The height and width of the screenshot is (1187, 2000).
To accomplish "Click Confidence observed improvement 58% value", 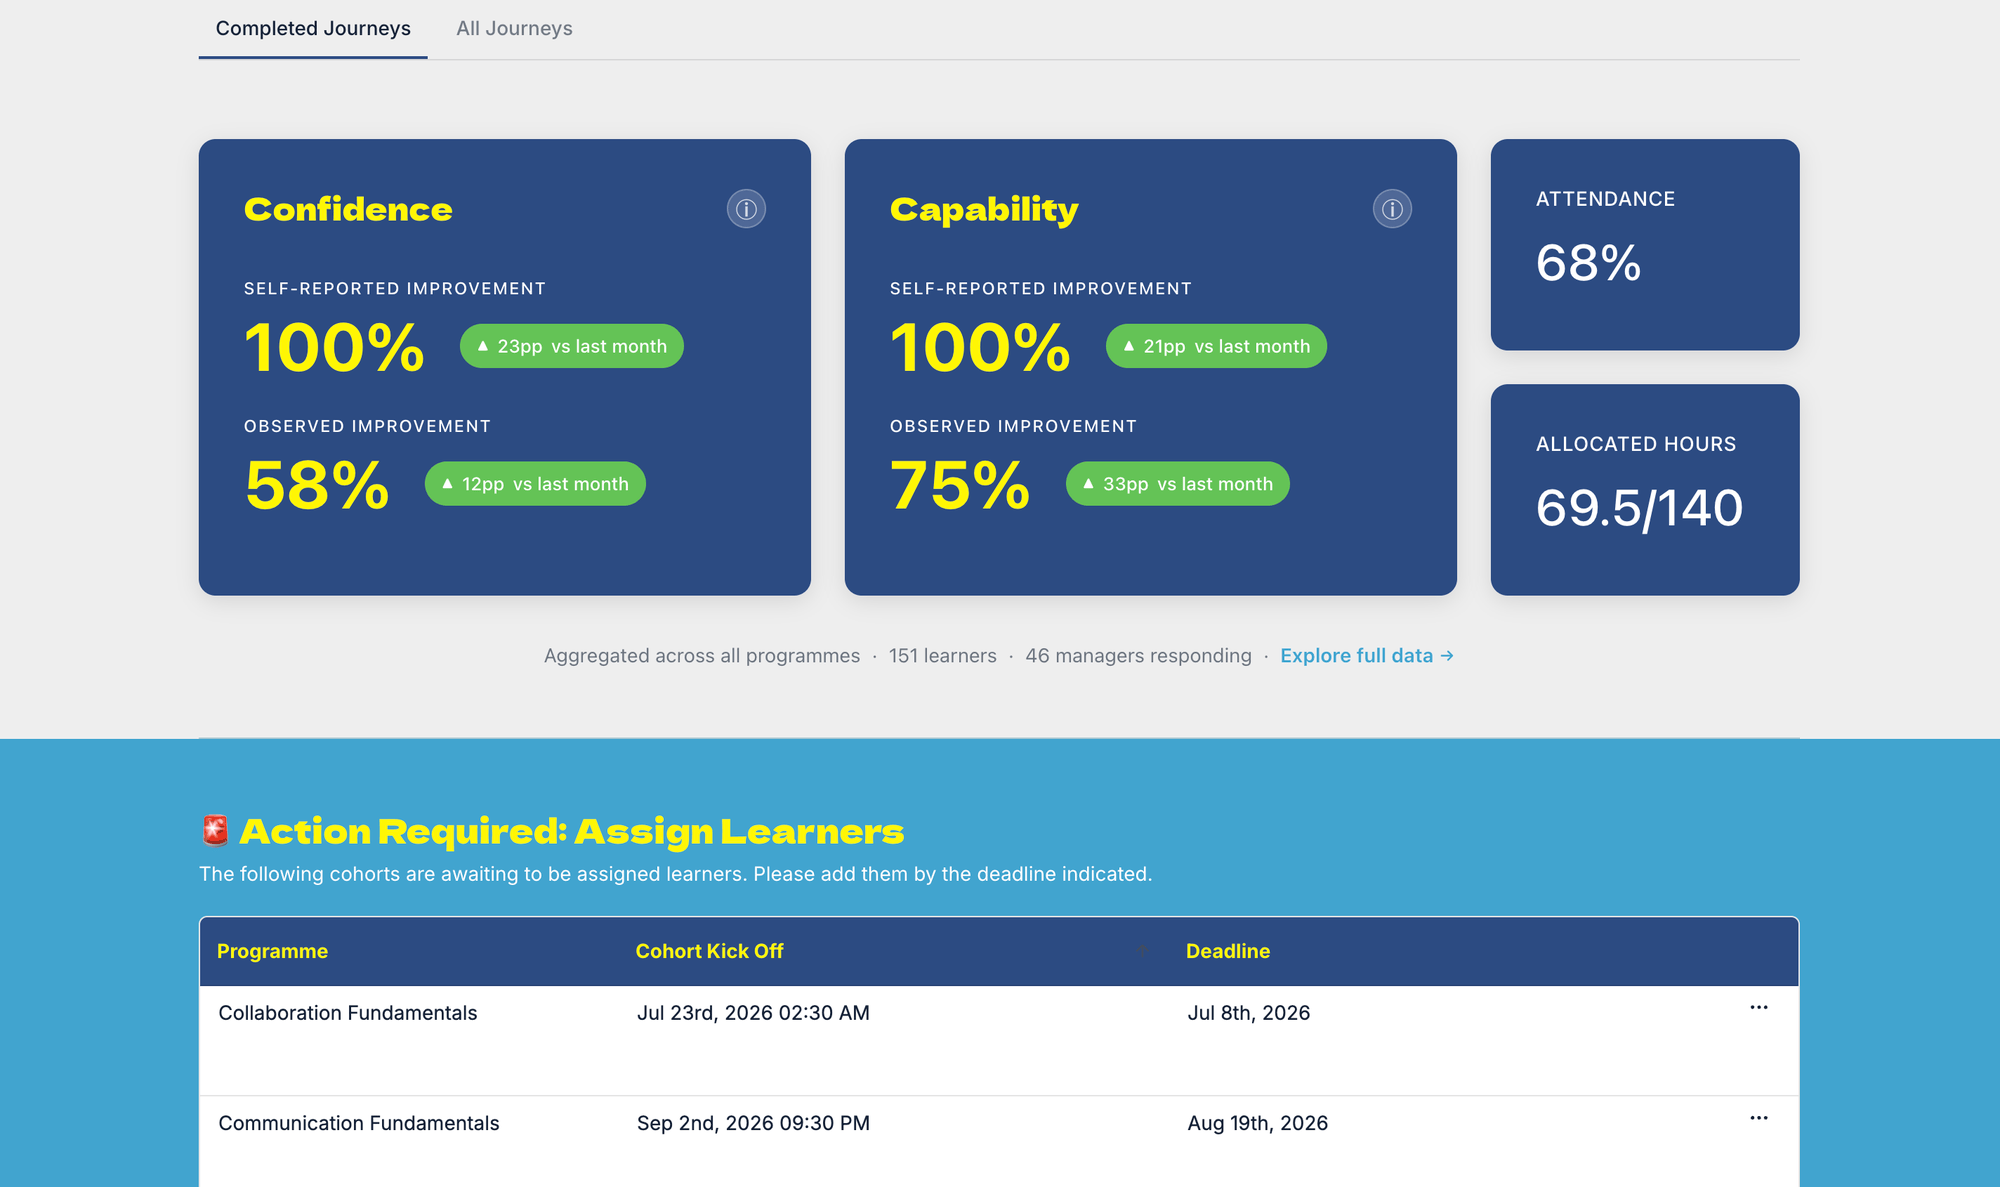I will [317, 485].
